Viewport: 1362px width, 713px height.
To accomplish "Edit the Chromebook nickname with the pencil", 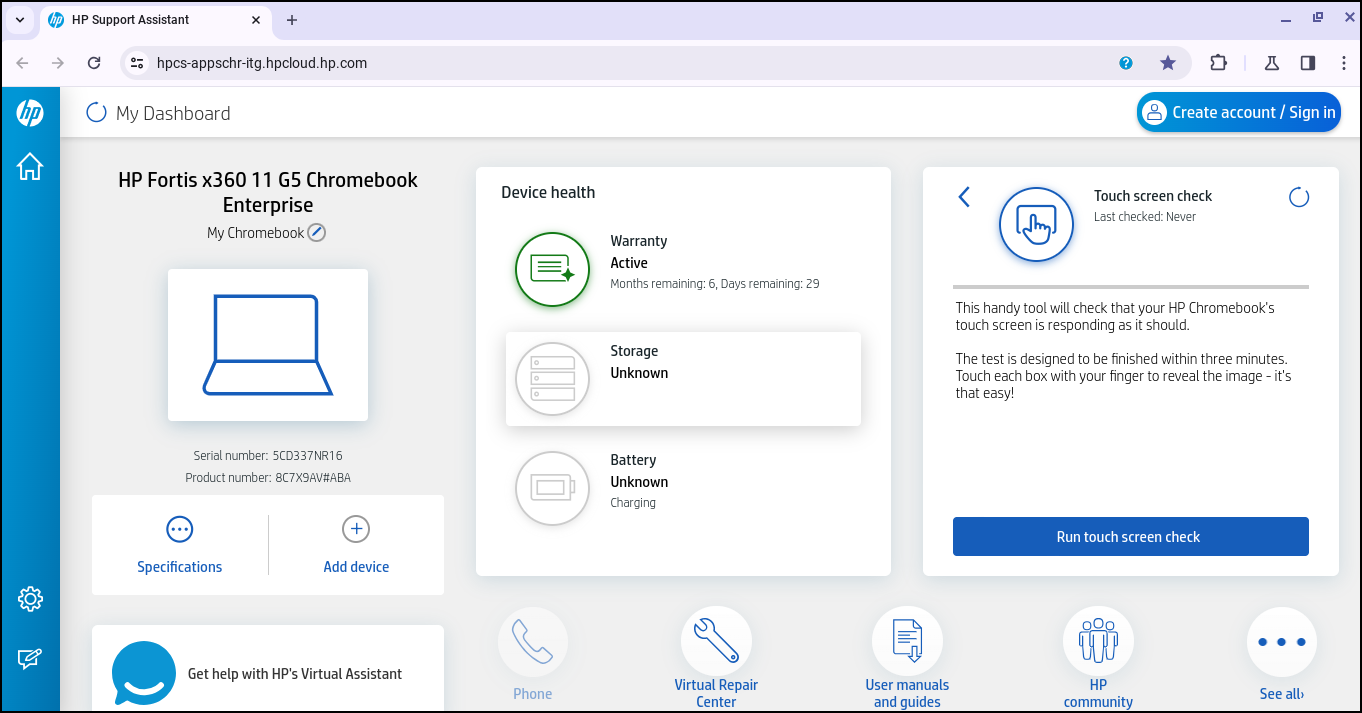I will click(316, 231).
